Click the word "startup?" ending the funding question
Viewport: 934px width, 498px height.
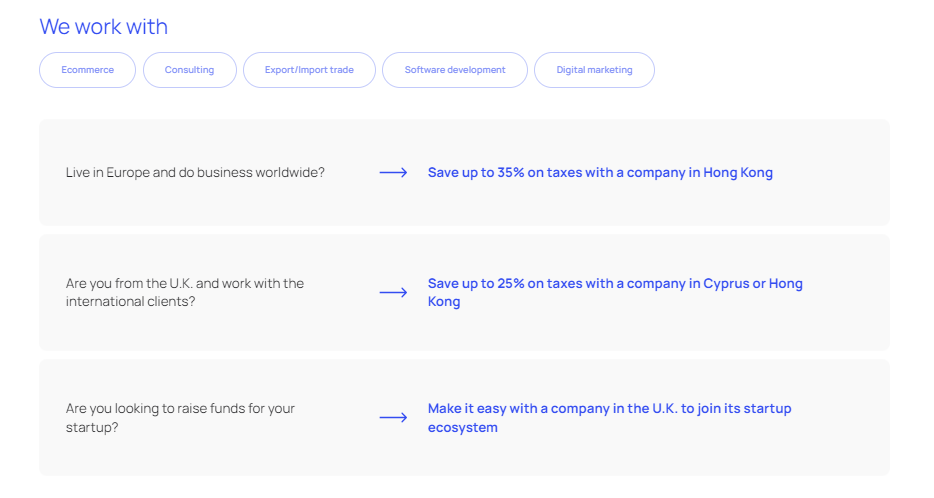(x=91, y=427)
